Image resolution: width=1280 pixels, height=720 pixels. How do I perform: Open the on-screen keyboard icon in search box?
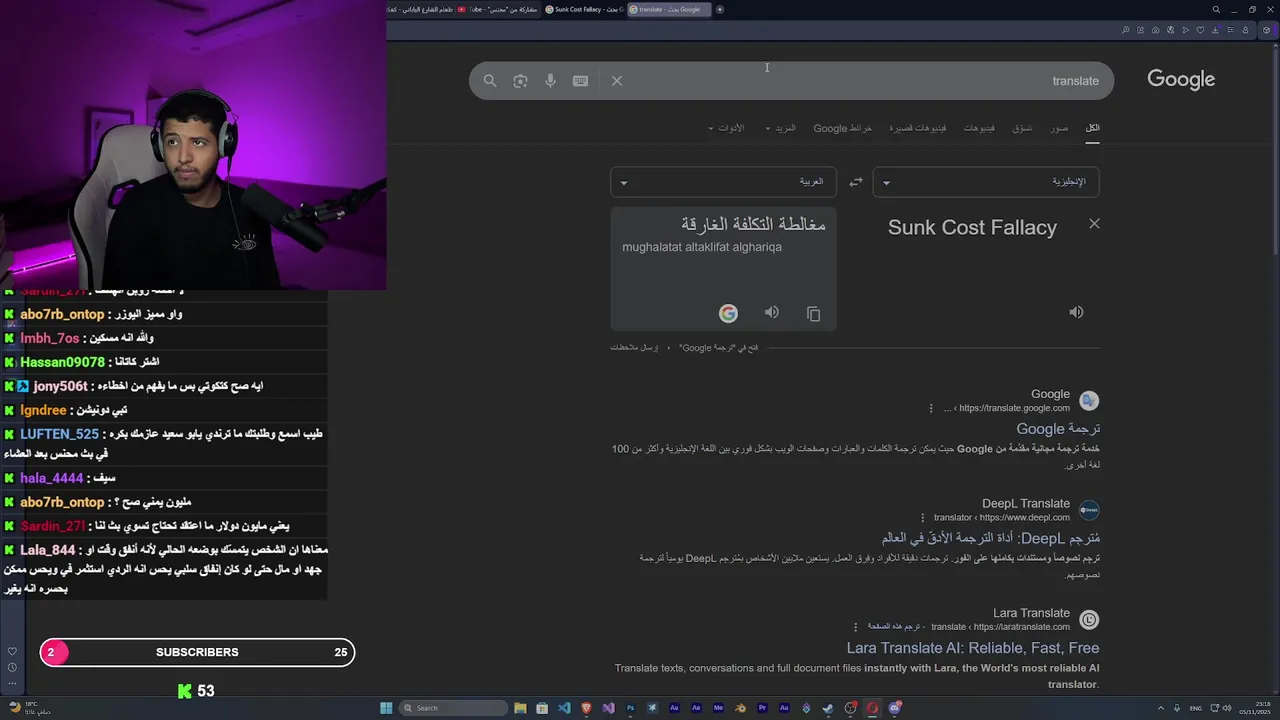[580, 81]
